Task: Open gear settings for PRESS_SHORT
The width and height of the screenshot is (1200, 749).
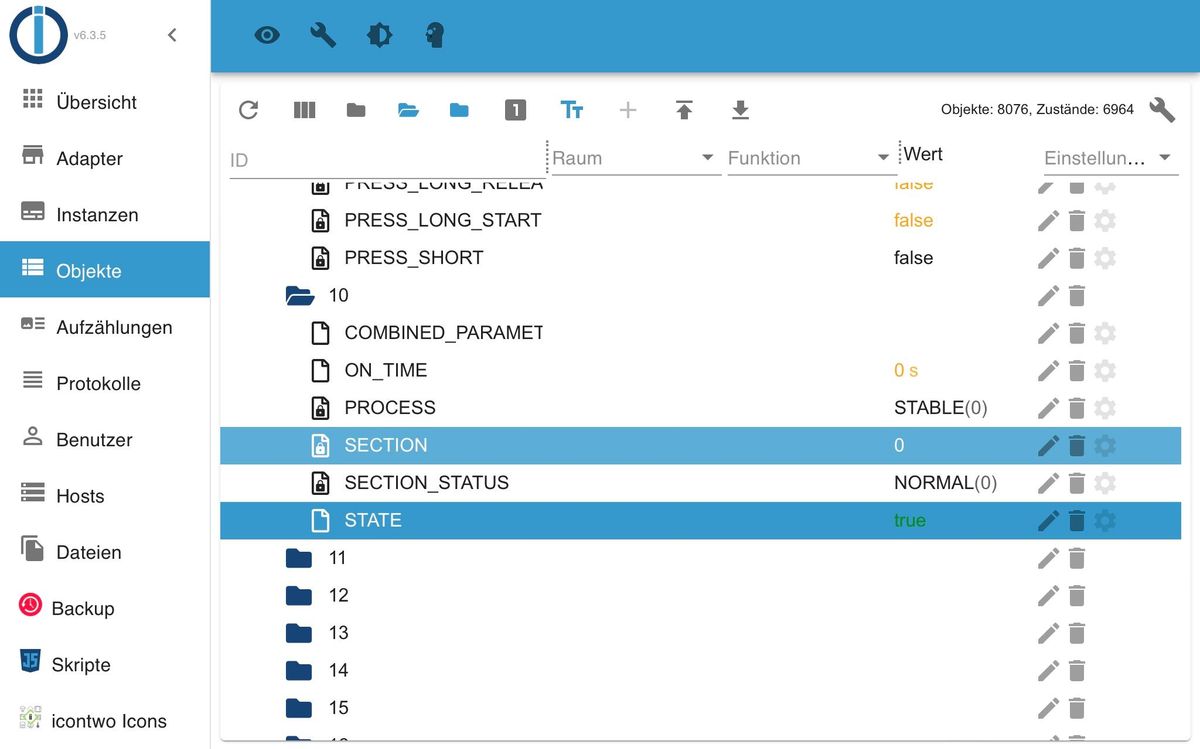Action: tap(1105, 258)
